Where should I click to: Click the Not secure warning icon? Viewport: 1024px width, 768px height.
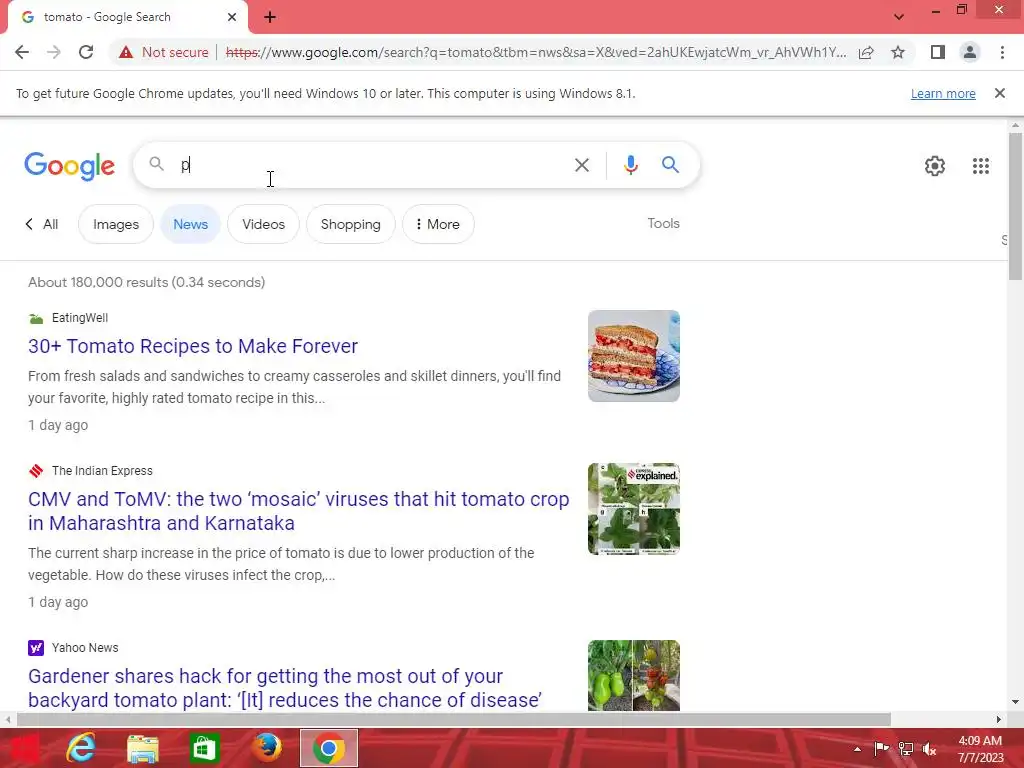pyautogui.click(x=126, y=52)
